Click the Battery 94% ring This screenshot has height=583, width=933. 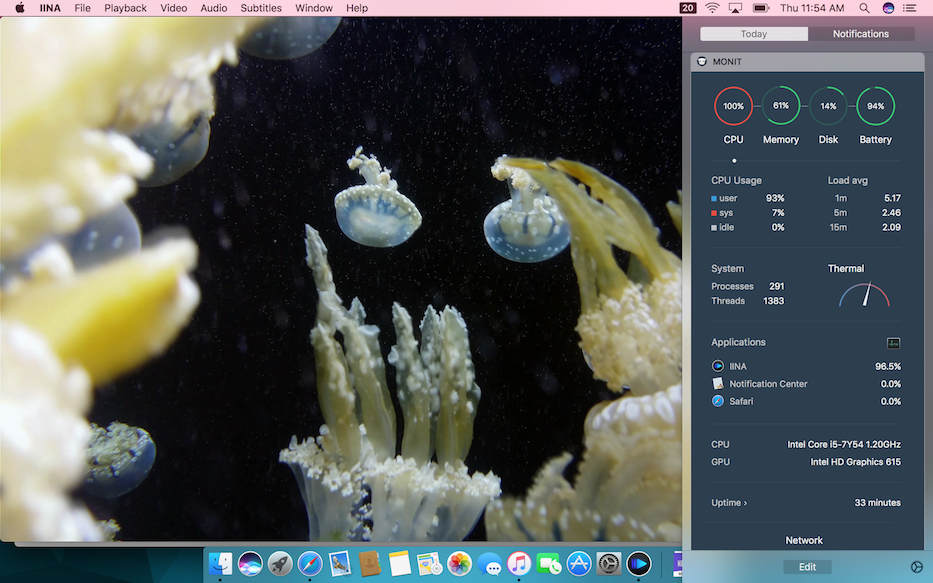point(875,106)
